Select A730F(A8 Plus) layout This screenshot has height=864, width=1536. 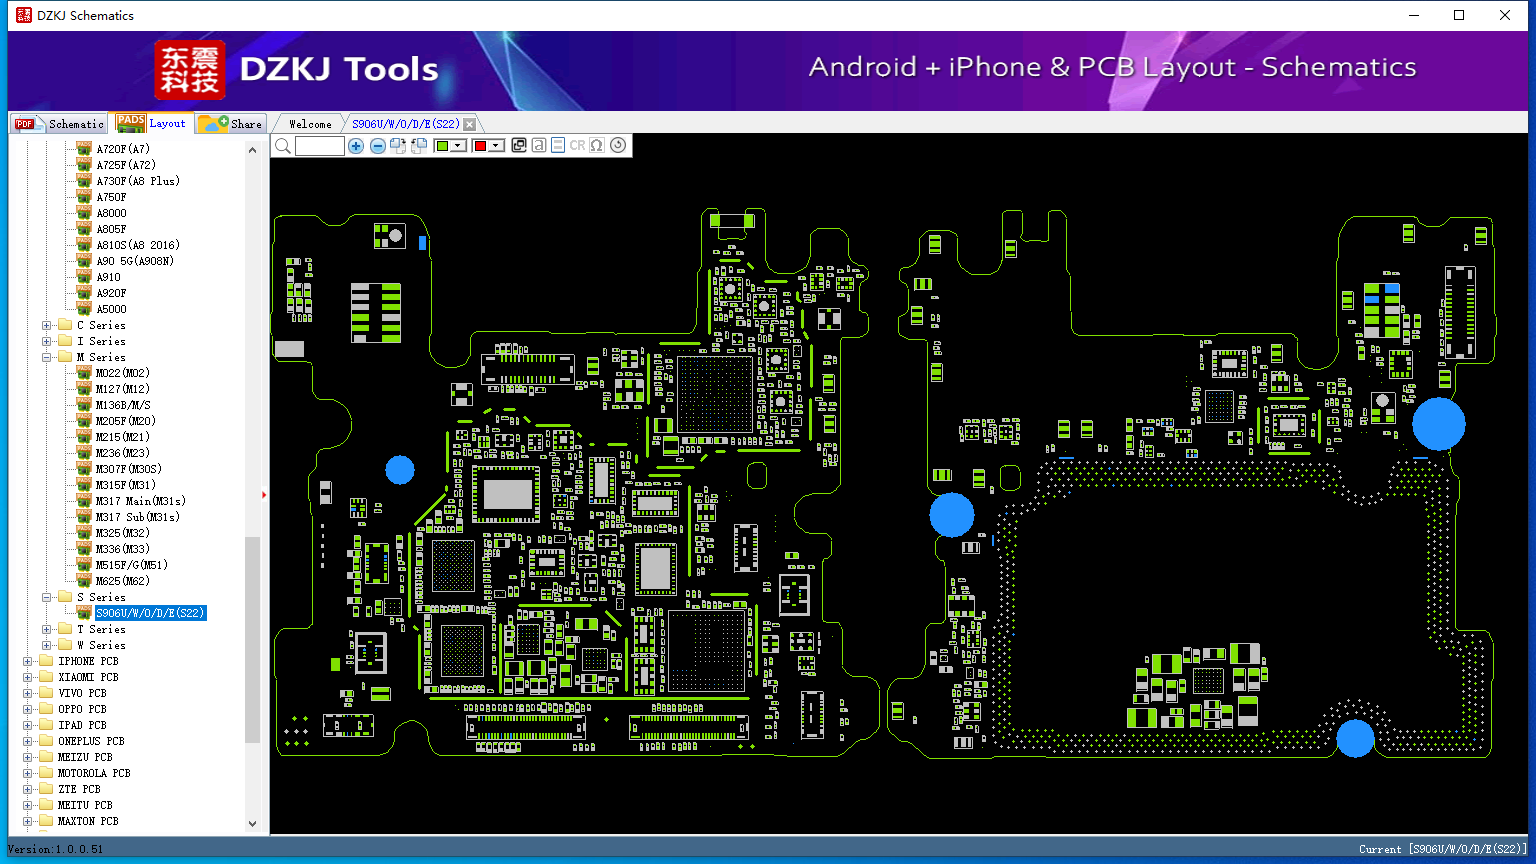[138, 181]
